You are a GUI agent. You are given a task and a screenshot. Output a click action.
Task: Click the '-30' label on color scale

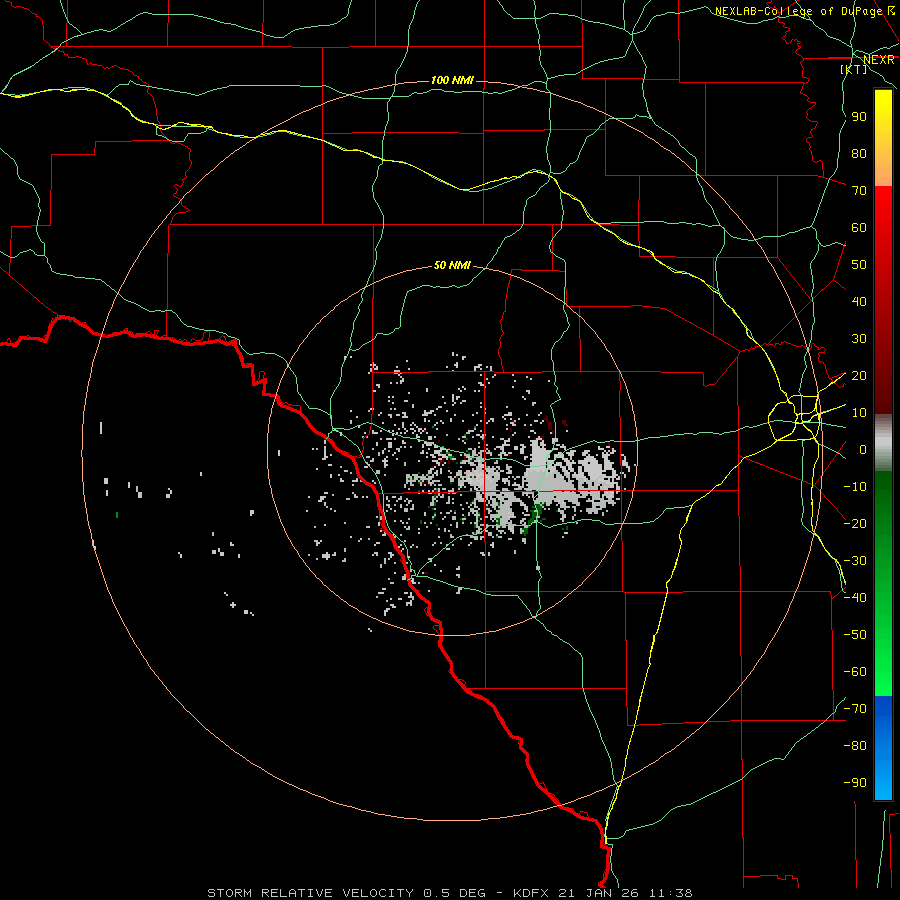[855, 561]
